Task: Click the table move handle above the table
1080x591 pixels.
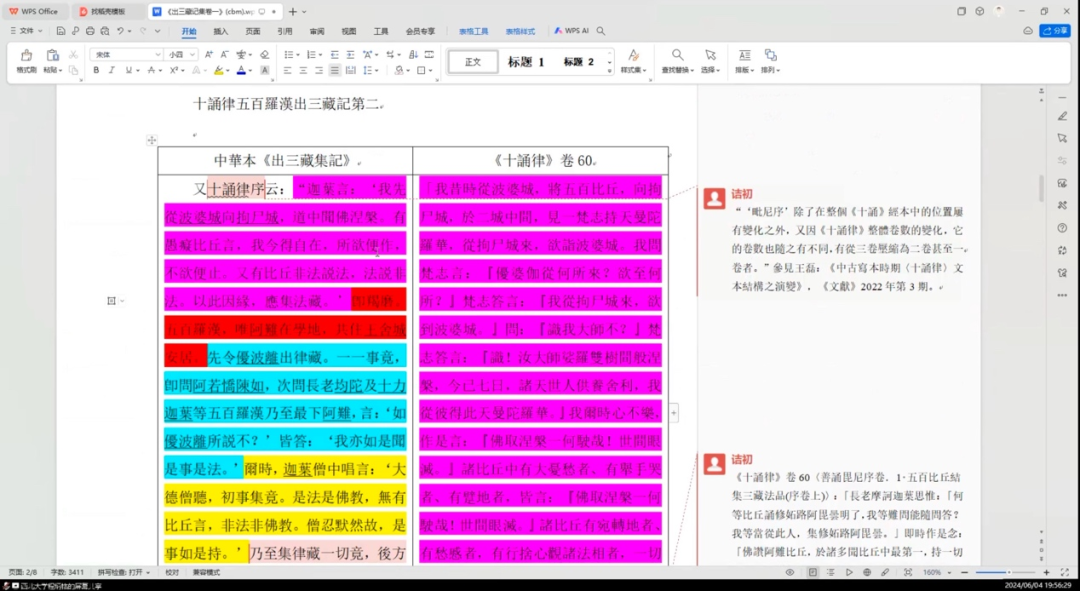Action: pos(152,140)
